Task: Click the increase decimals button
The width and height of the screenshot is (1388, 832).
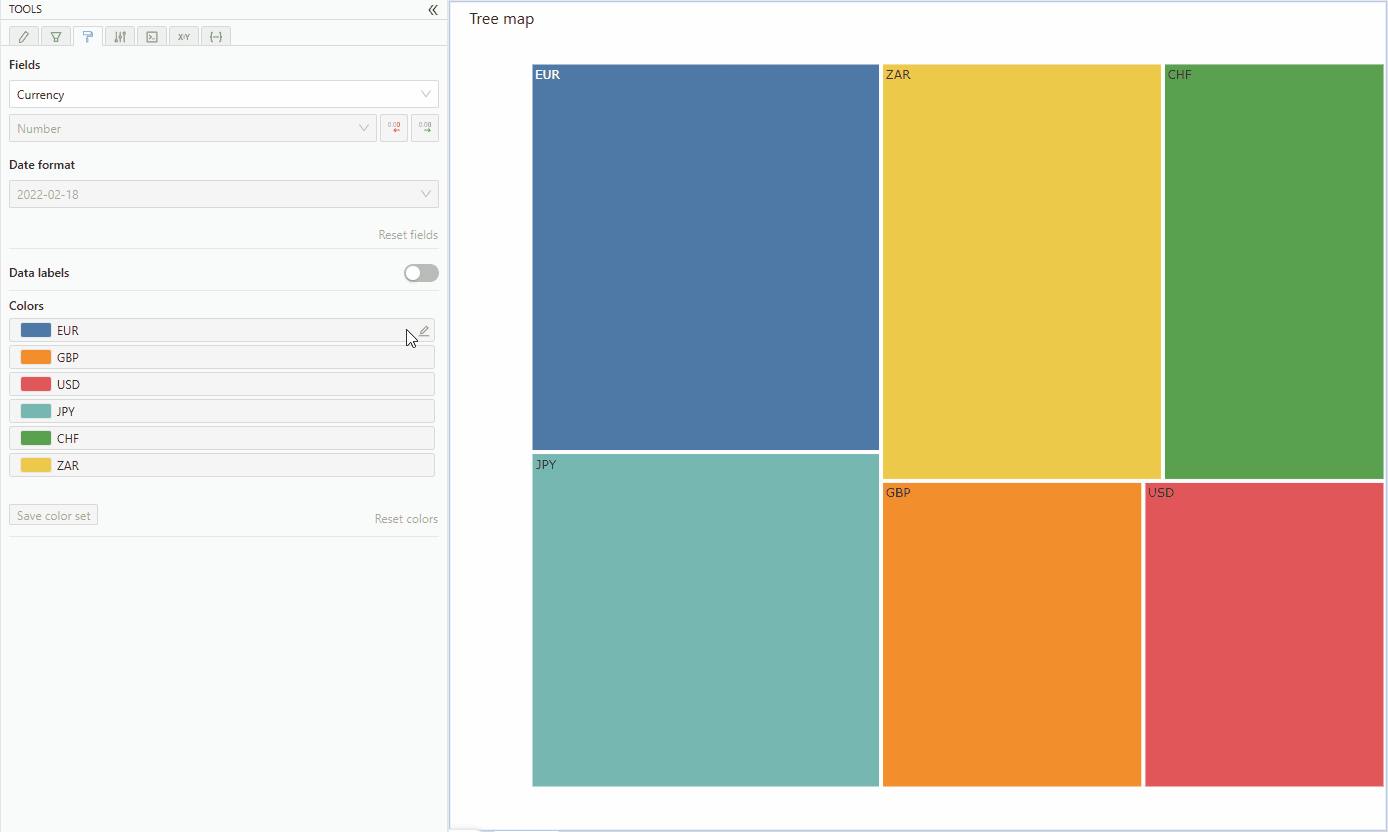Action: (425, 128)
